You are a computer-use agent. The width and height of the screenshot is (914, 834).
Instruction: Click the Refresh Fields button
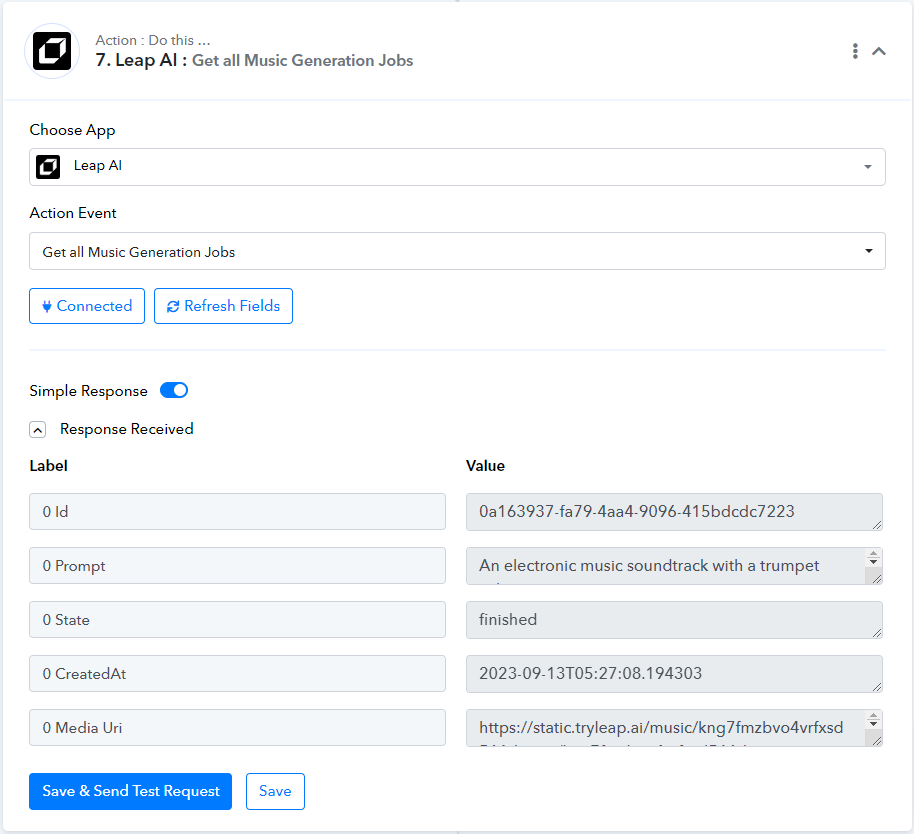(223, 306)
